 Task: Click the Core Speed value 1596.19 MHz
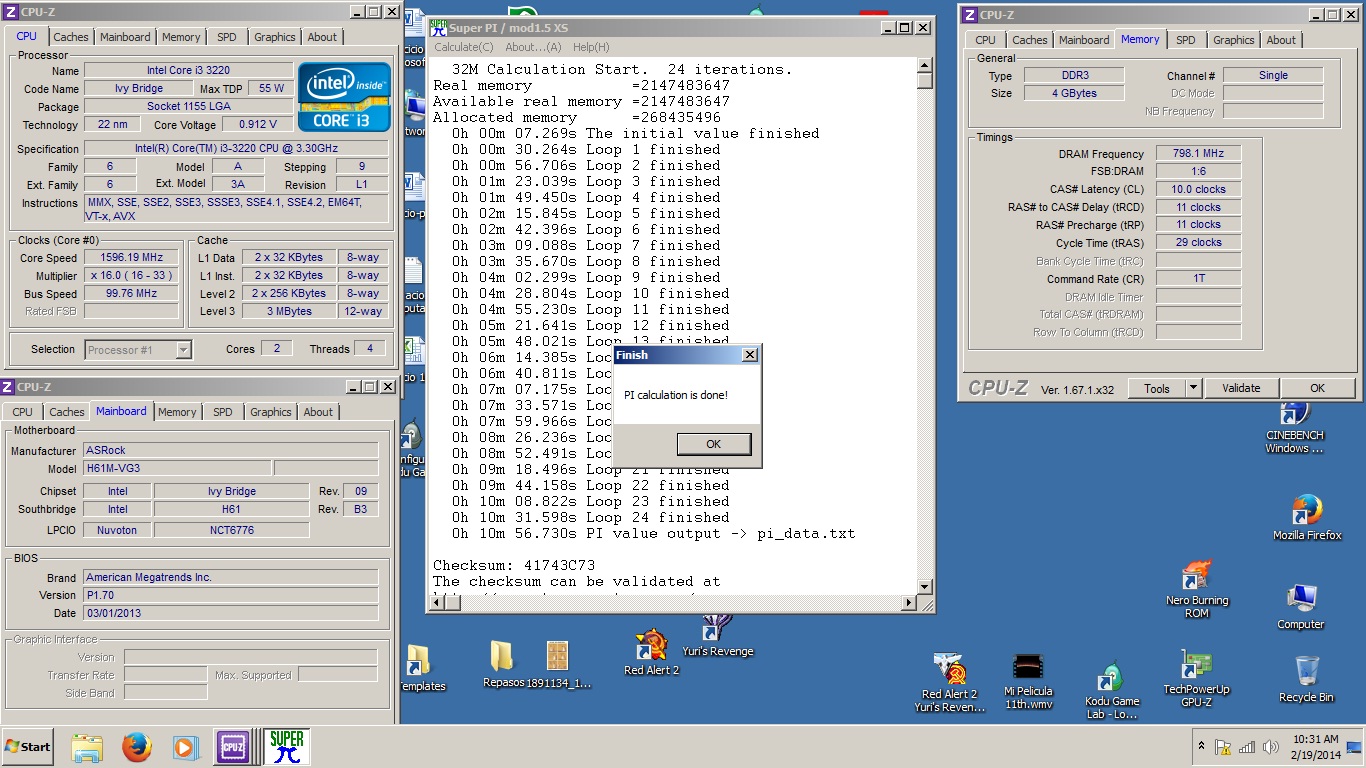coord(131,258)
